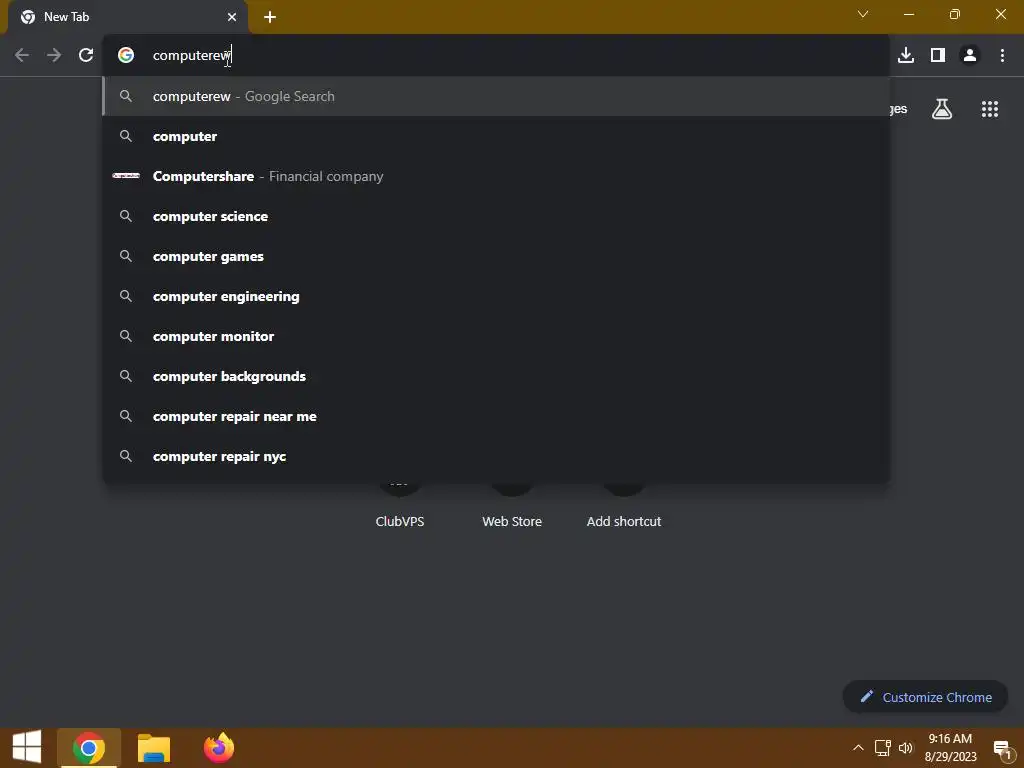Open the profile avatar icon
The height and width of the screenshot is (768, 1024).
[x=970, y=55]
